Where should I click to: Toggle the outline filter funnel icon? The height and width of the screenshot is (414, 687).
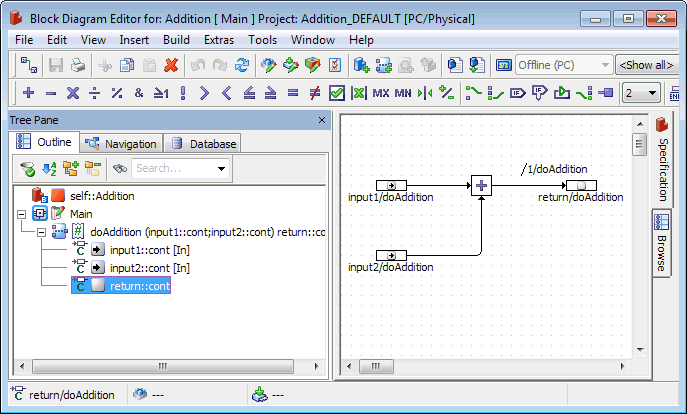[28, 169]
